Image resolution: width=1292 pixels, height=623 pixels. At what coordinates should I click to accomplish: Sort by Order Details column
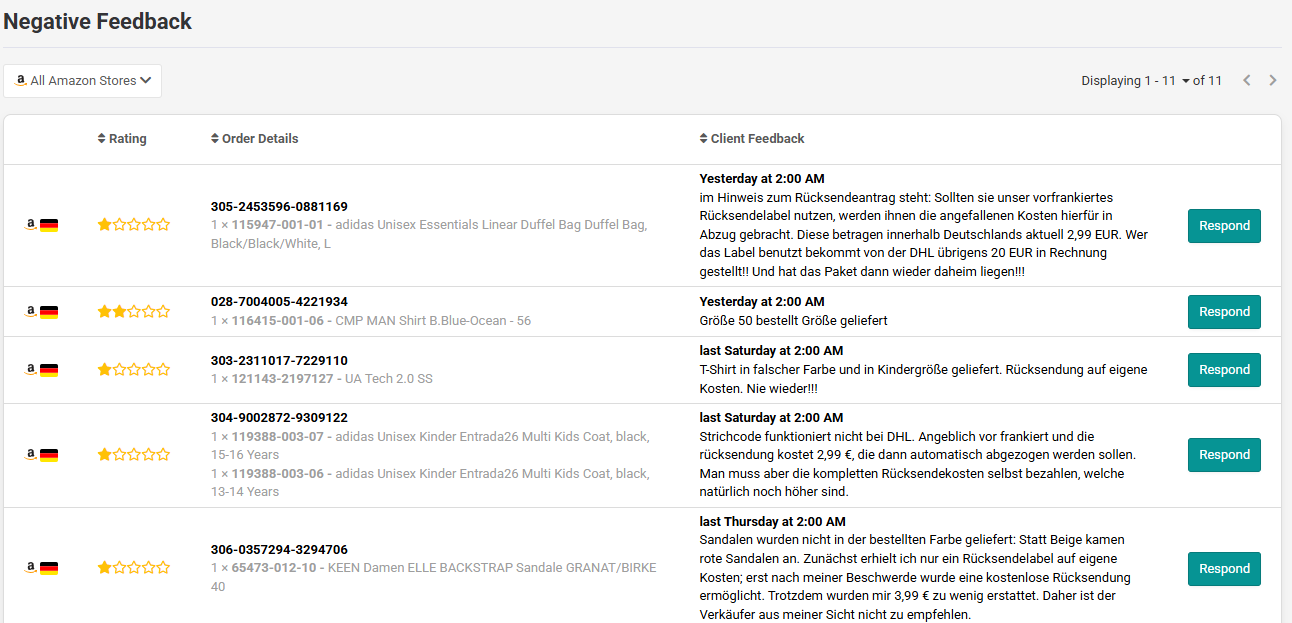tap(255, 139)
